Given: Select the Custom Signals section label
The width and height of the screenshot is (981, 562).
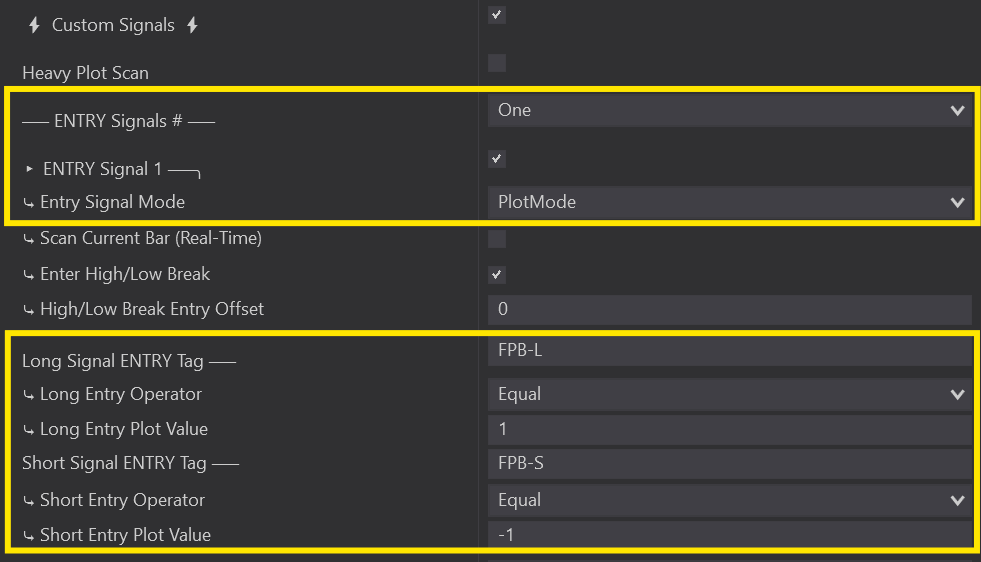Looking at the screenshot, I should [x=113, y=25].
